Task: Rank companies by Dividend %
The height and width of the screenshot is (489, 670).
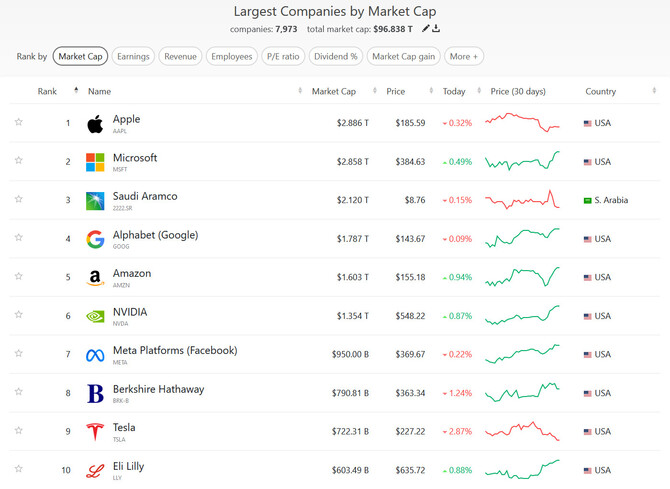Action: (335, 56)
